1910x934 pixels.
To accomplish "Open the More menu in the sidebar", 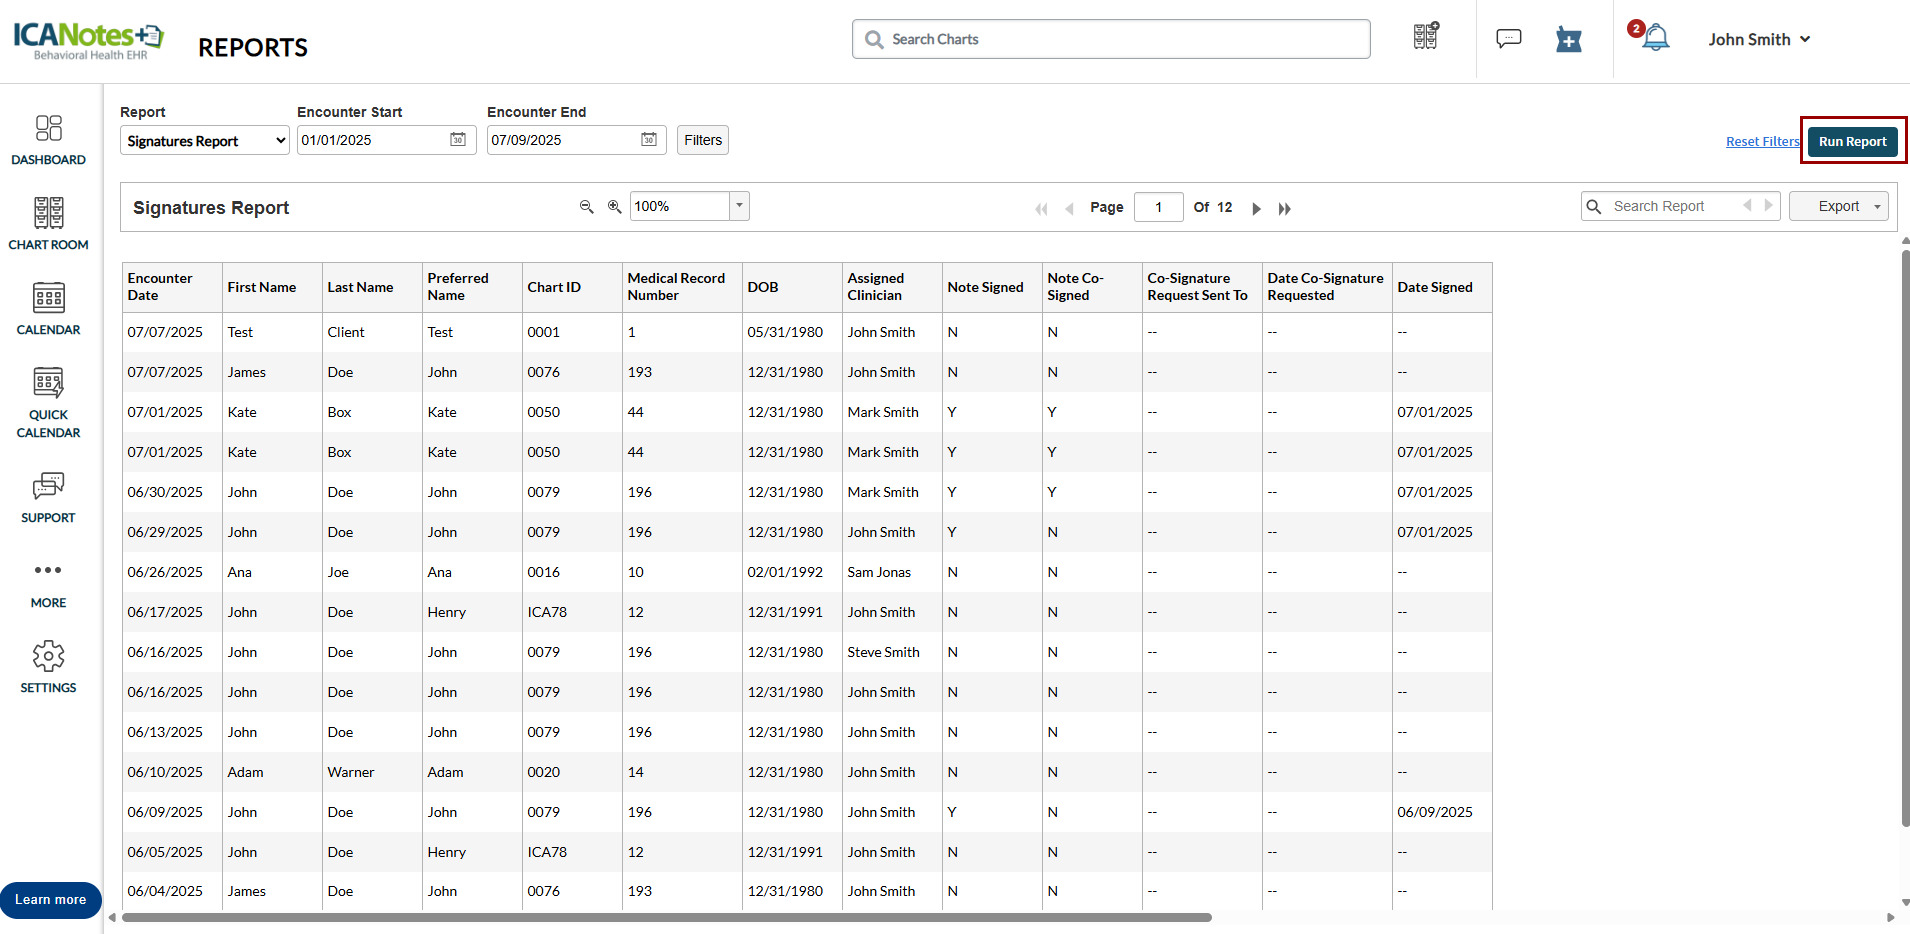I will pos(48,583).
